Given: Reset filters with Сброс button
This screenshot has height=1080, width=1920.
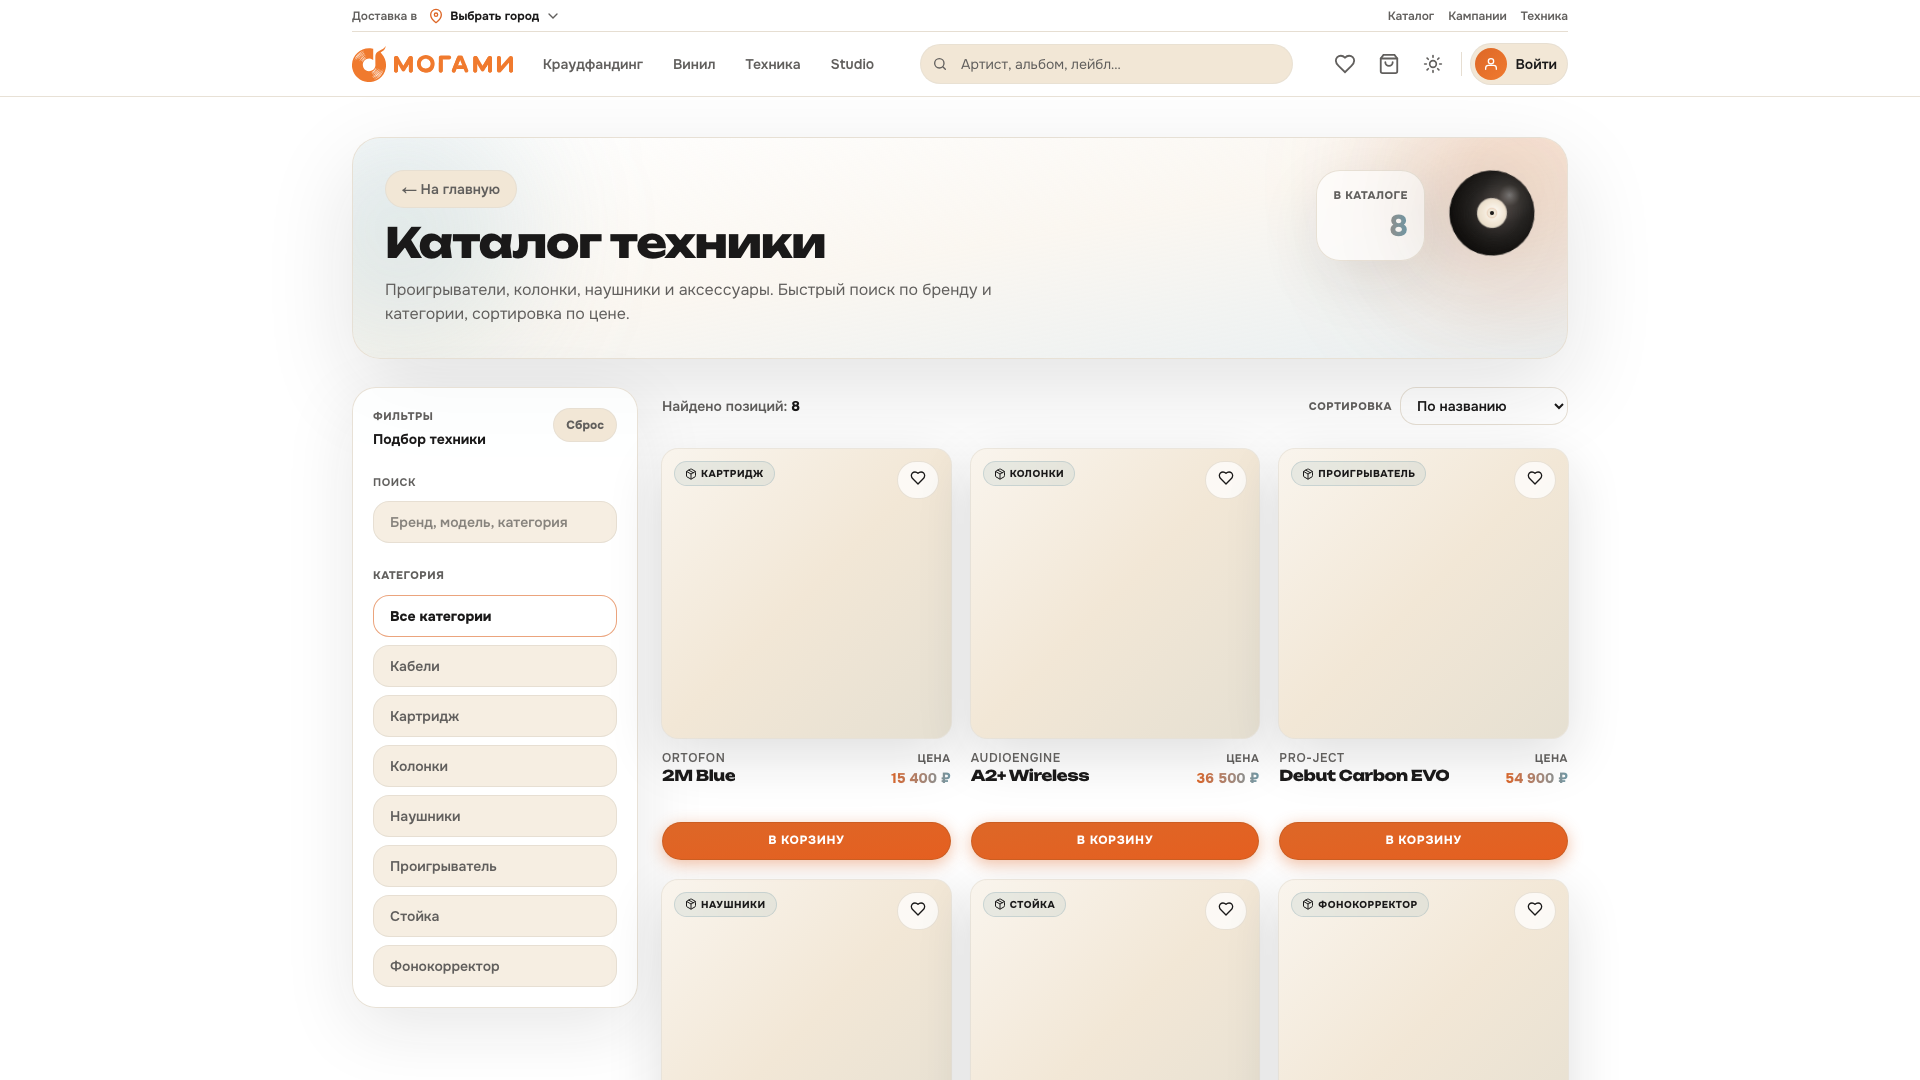Looking at the screenshot, I should 585,425.
